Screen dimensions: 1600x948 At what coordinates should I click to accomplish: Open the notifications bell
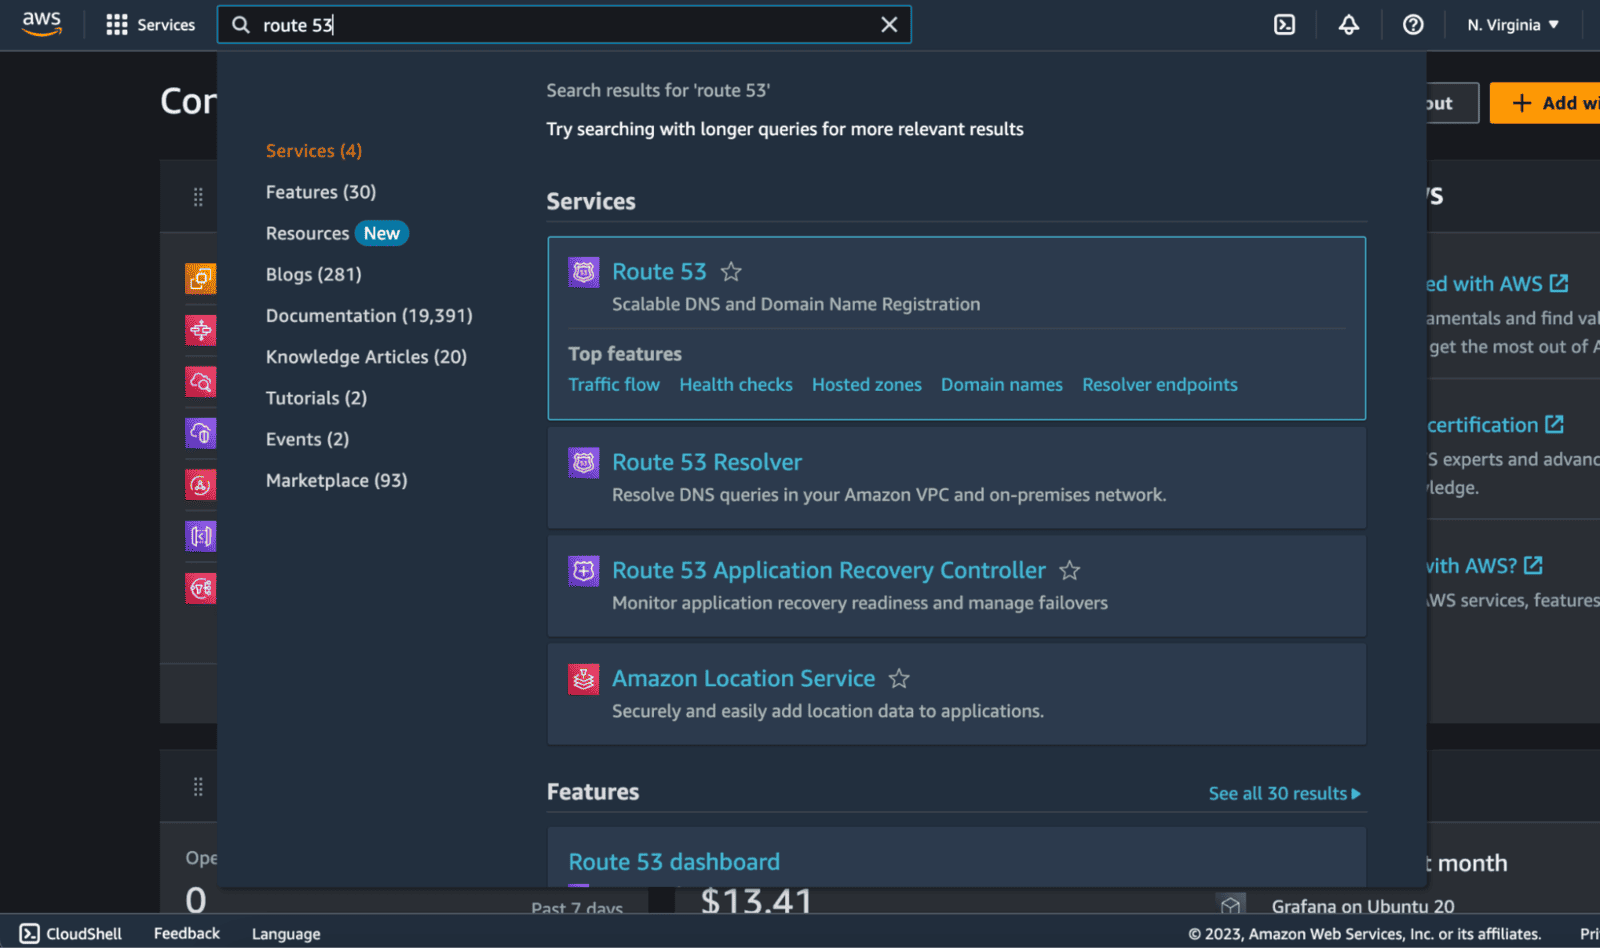(1348, 25)
